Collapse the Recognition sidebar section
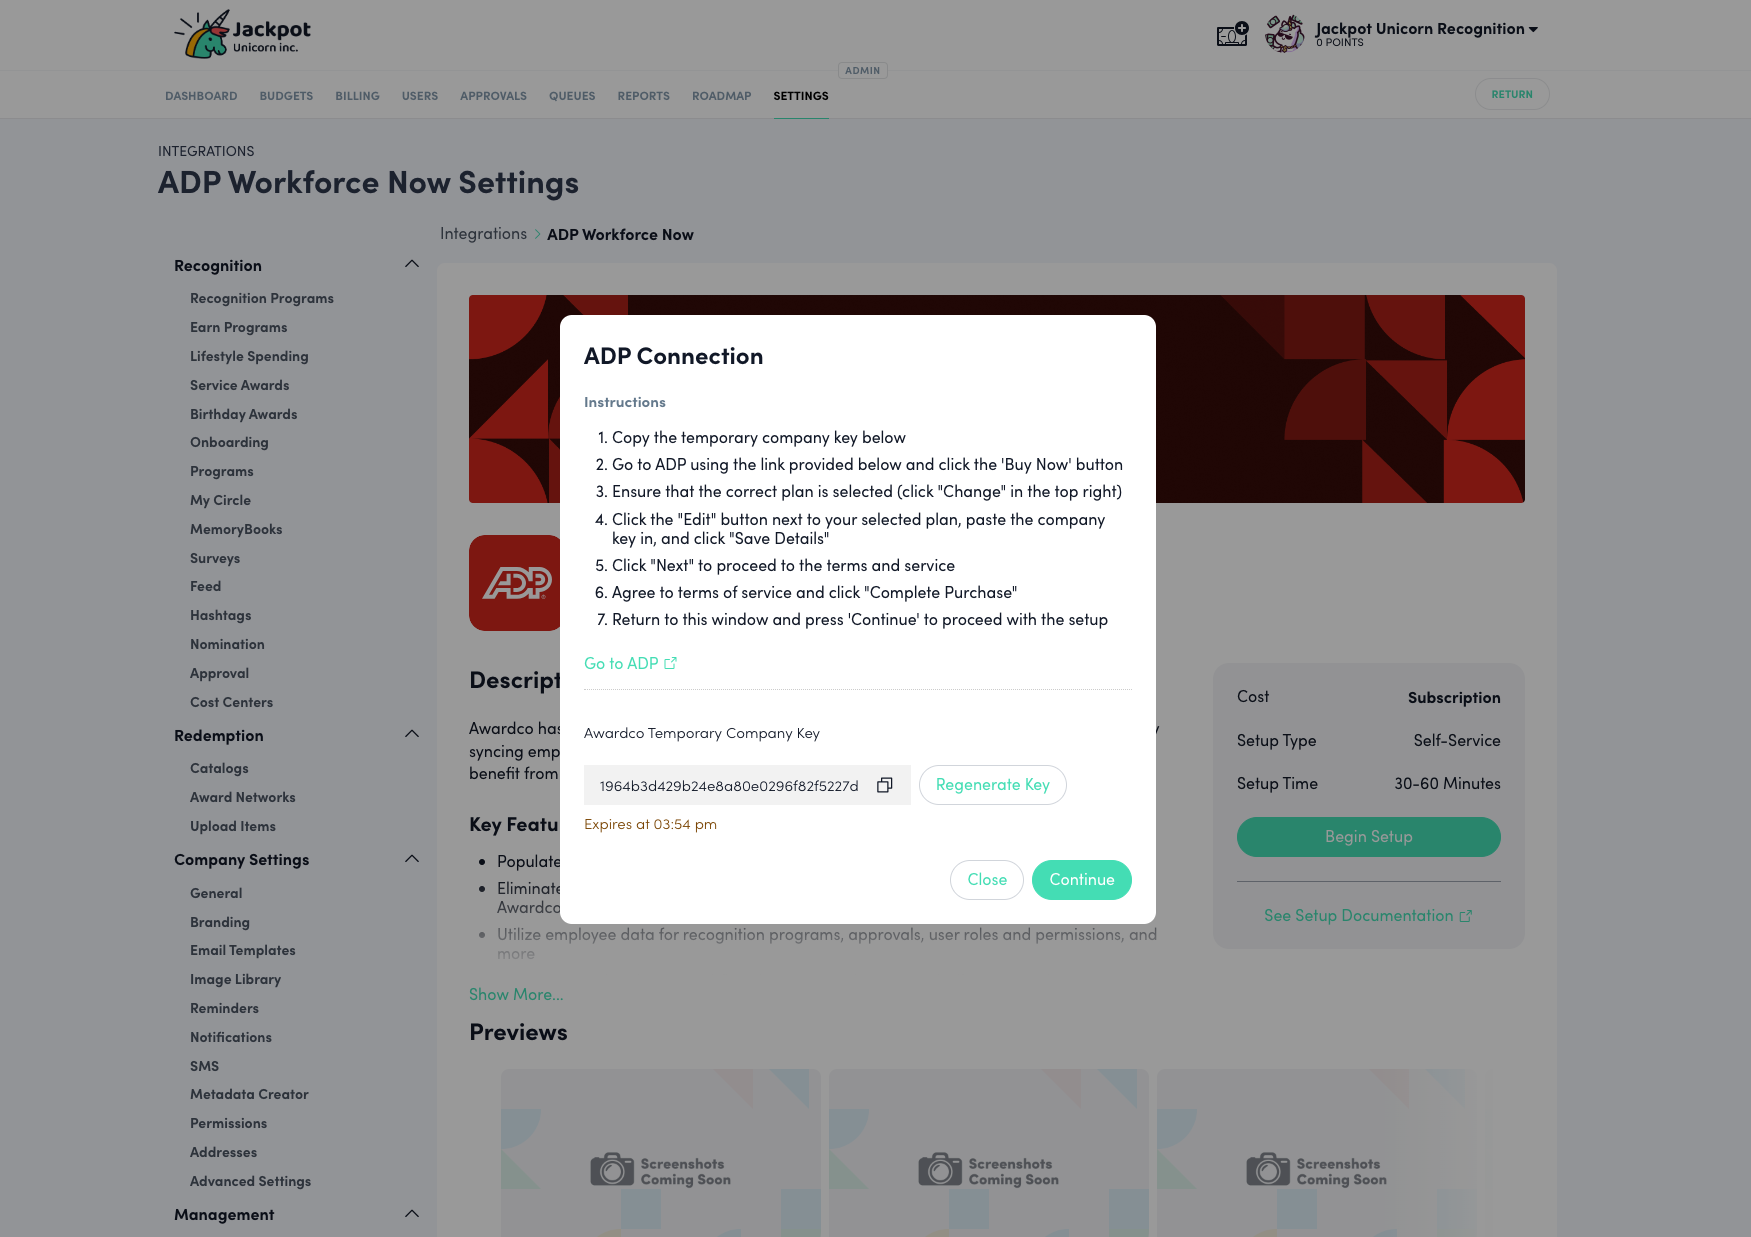This screenshot has height=1237, width=1751. coord(412,263)
